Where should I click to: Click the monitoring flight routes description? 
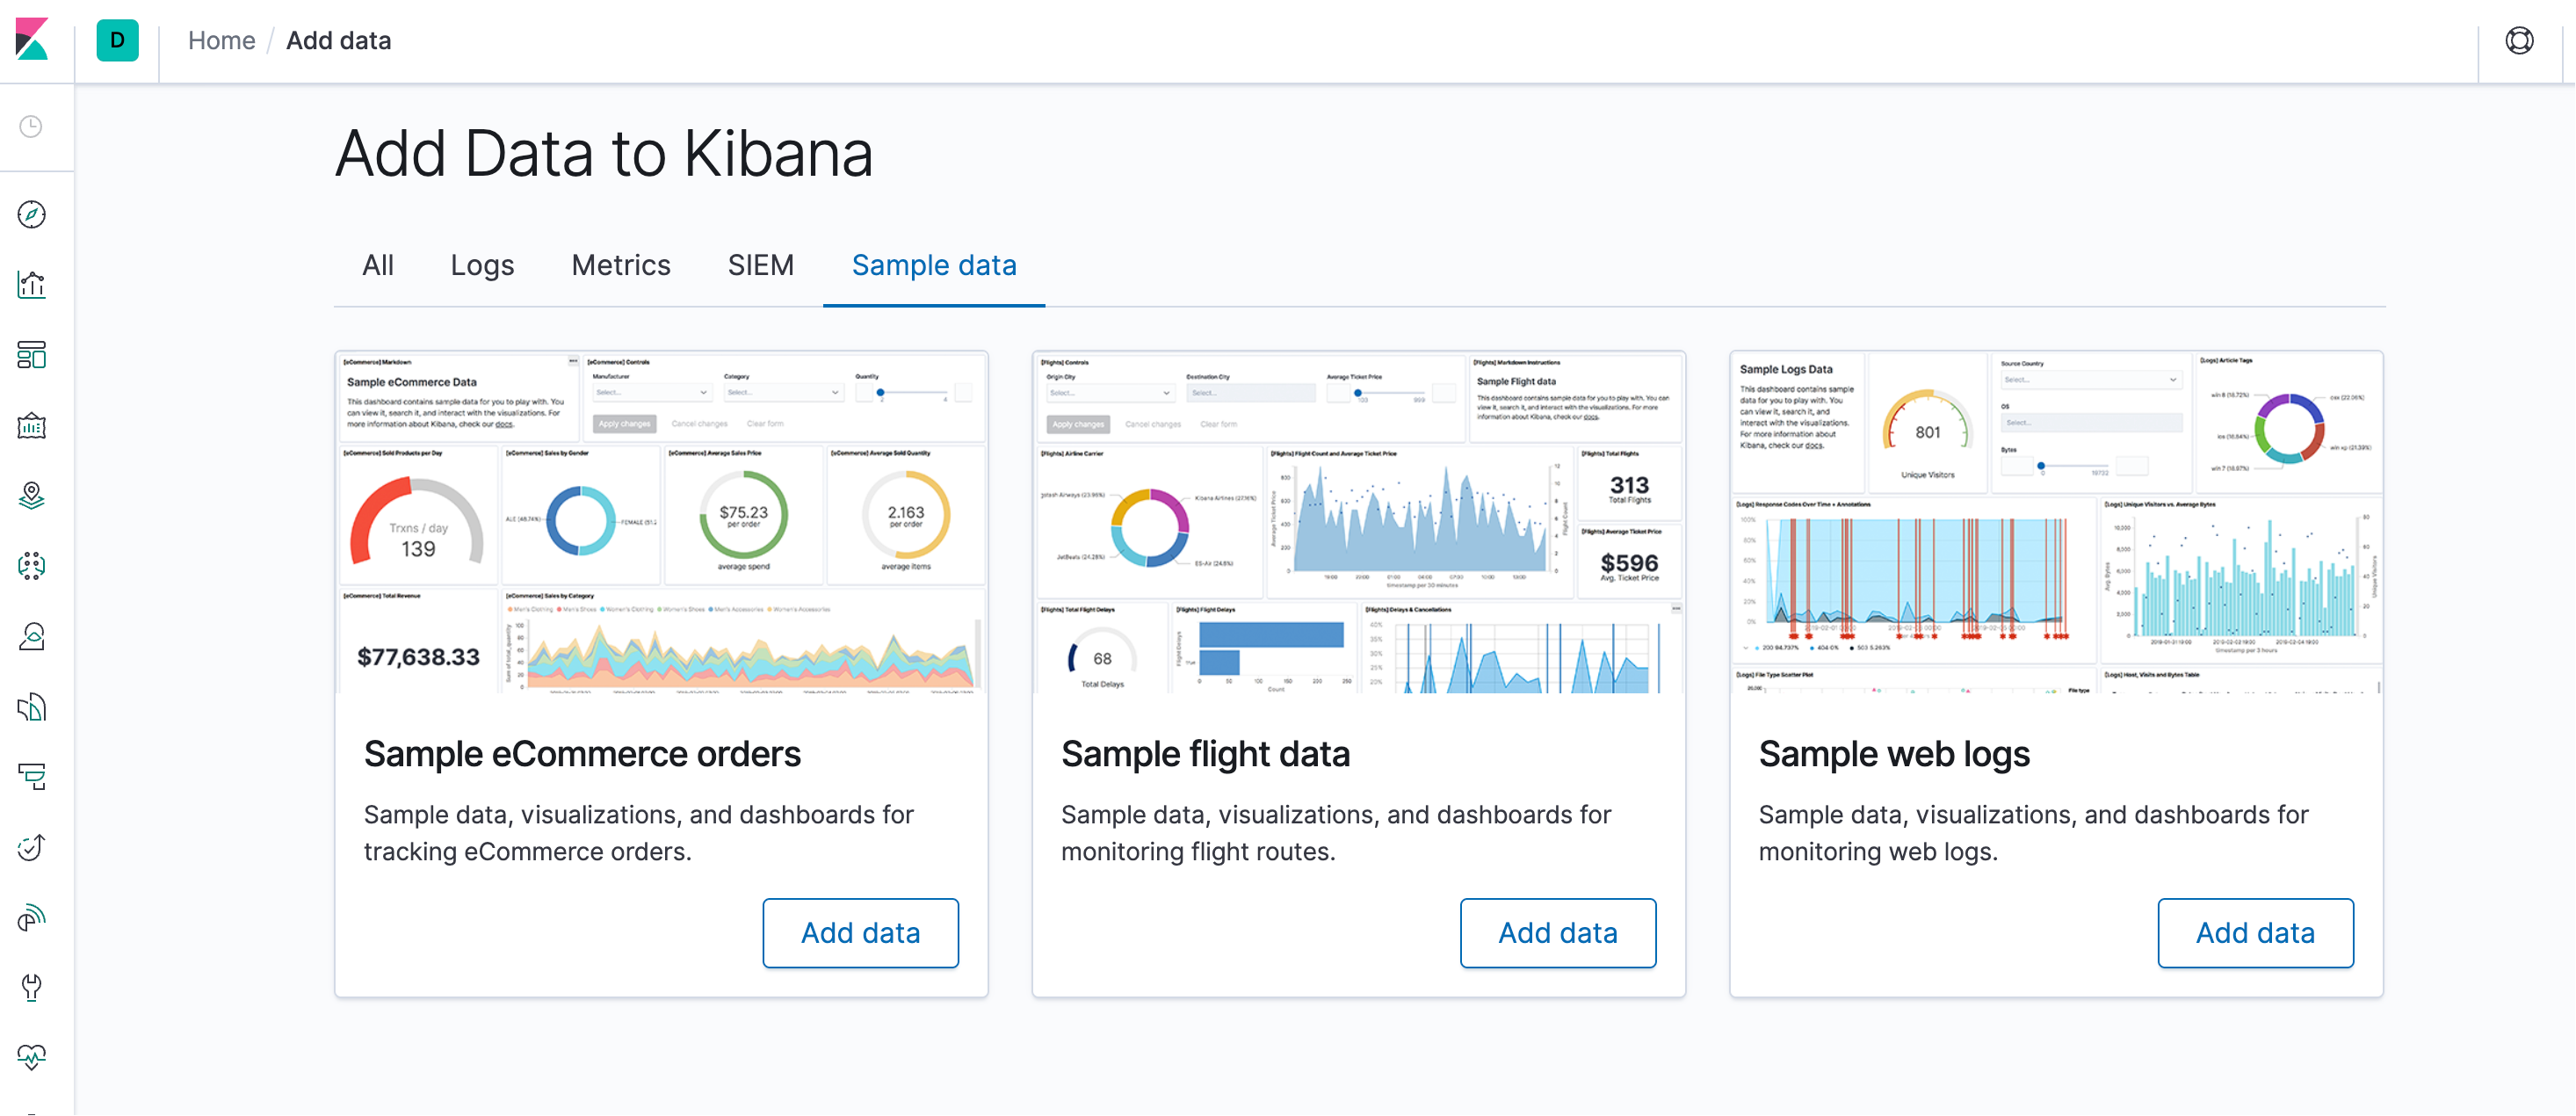click(1336, 833)
